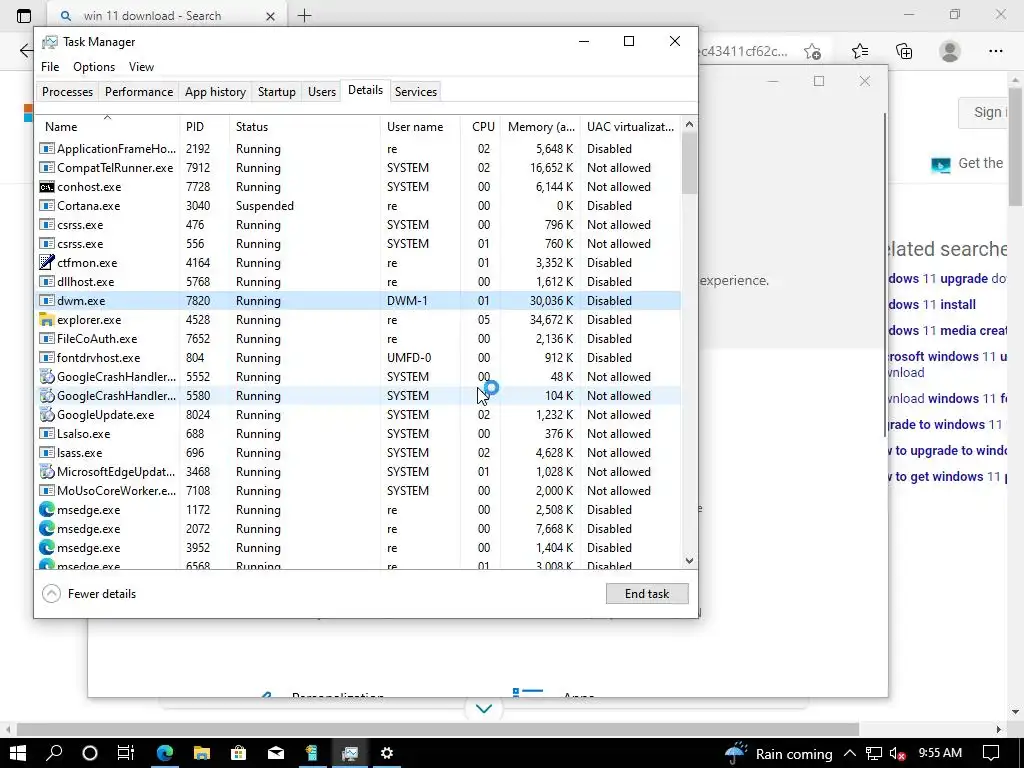Image resolution: width=1024 pixels, height=768 pixels.
Task: Select GoogleCrashHandler icon with PID 5552
Action: tap(46, 377)
